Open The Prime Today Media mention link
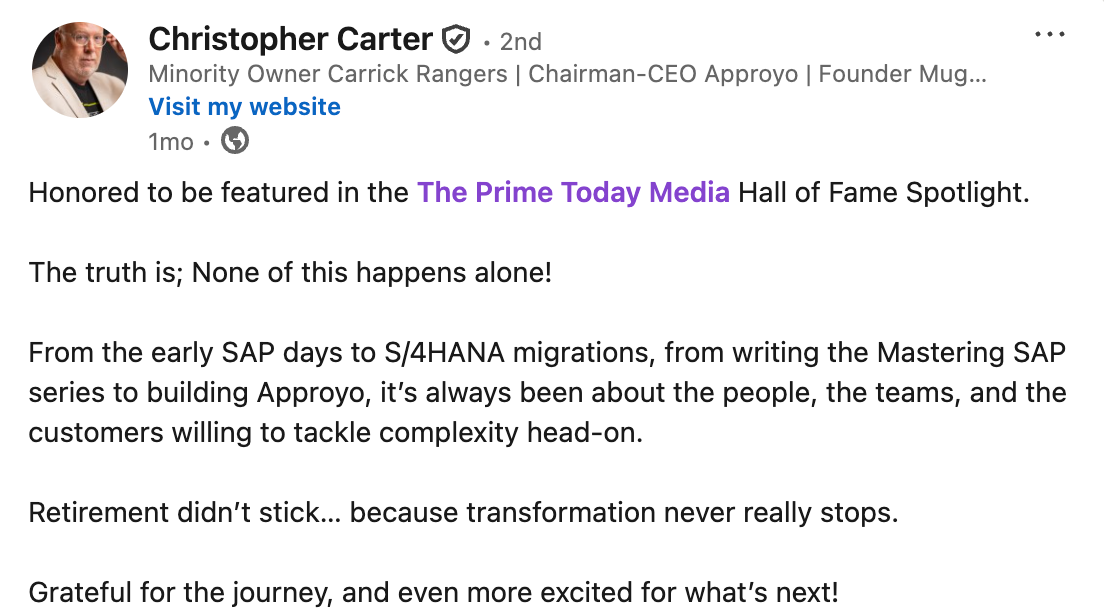The image size is (1104, 616). click(573, 192)
